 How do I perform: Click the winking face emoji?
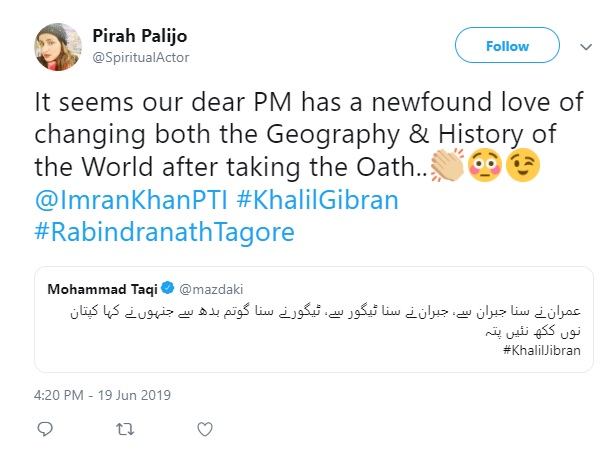(521, 168)
